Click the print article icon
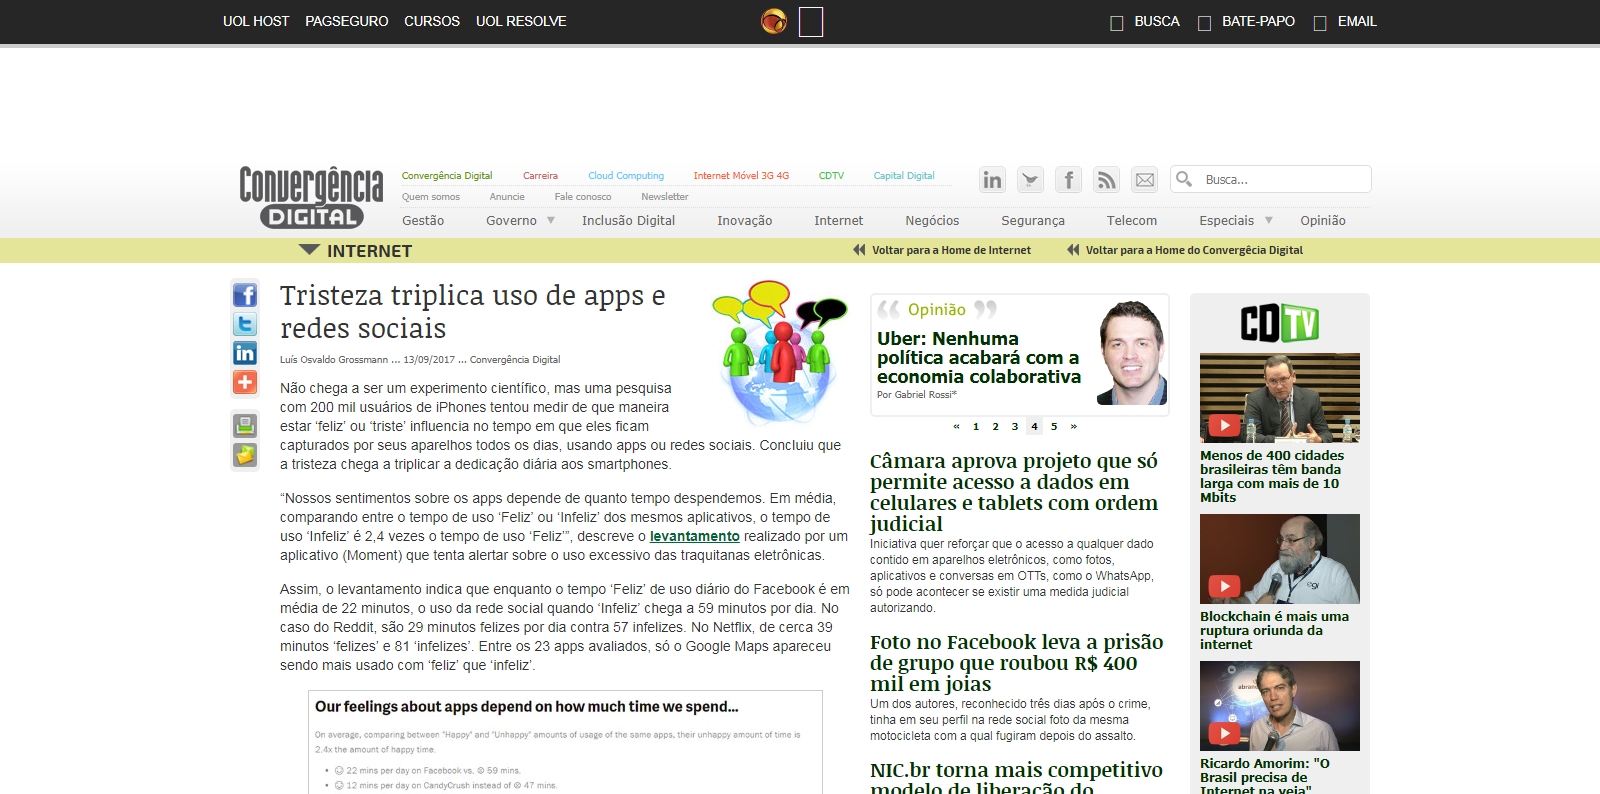1600x794 pixels. tap(245, 425)
